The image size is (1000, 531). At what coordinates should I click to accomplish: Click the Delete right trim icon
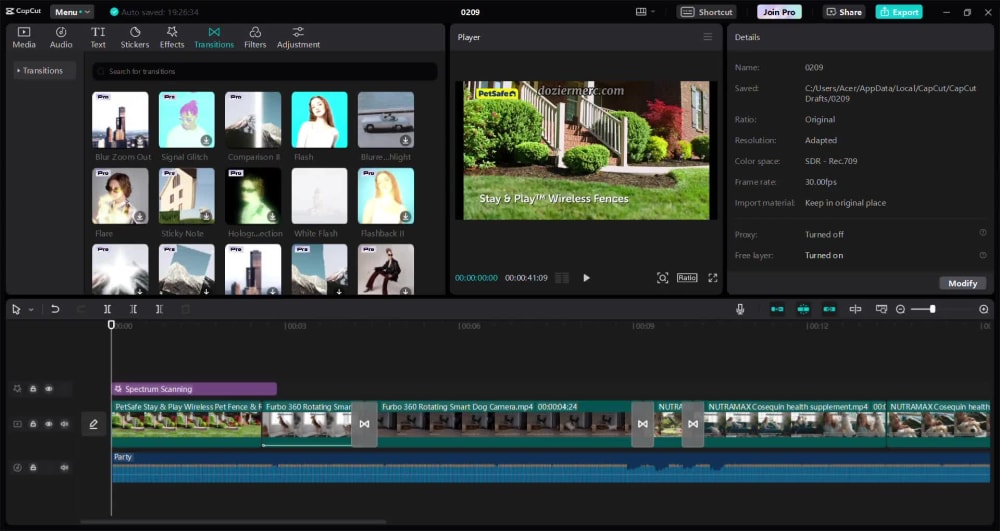pos(159,309)
